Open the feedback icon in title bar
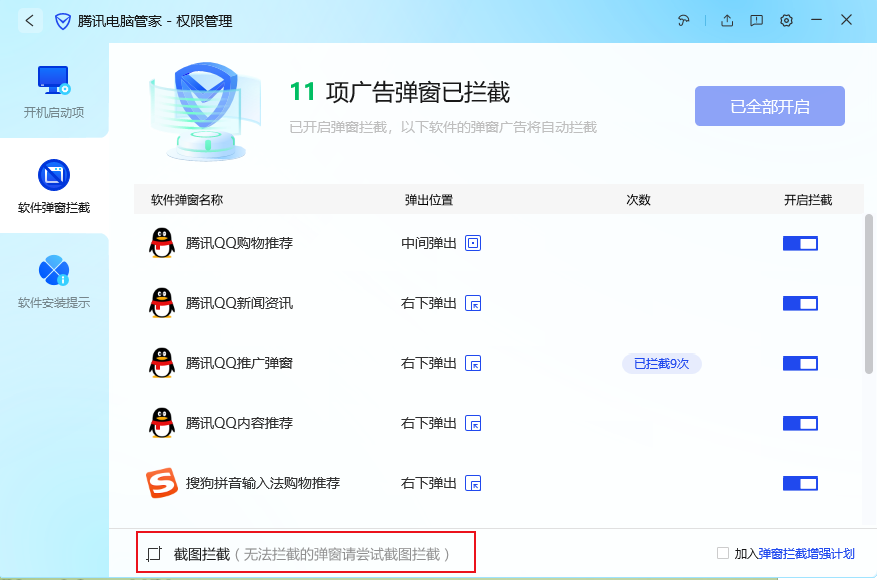The width and height of the screenshot is (877, 580). (683, 21)
